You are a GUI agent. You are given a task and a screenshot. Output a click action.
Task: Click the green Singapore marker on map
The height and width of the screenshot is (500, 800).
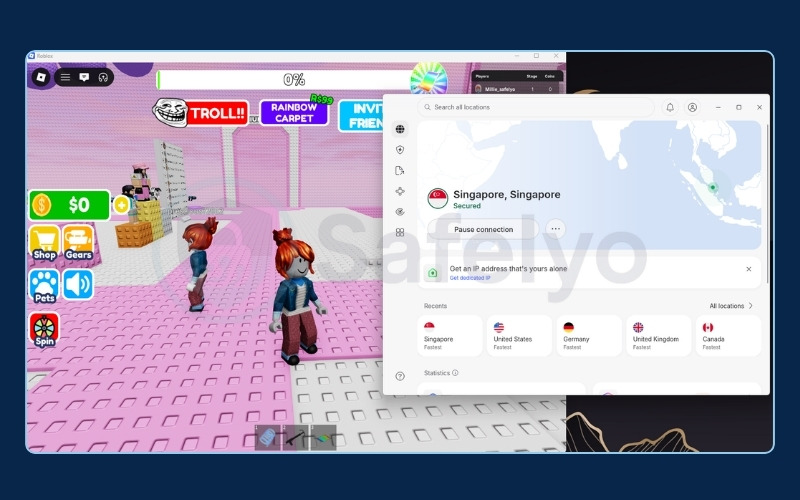tap(713, 187)
